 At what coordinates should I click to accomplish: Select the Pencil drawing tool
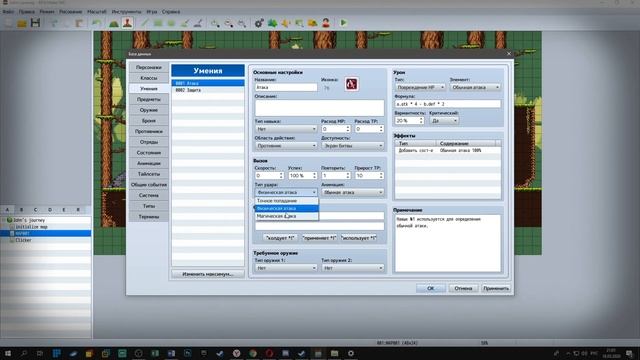[x=144, y=23]
